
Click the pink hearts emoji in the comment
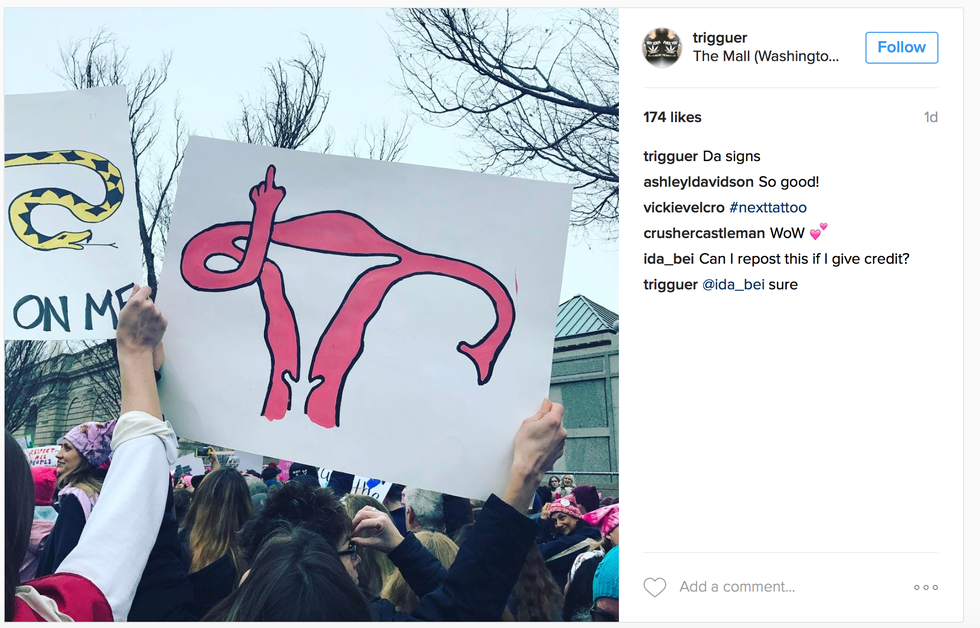818,231
